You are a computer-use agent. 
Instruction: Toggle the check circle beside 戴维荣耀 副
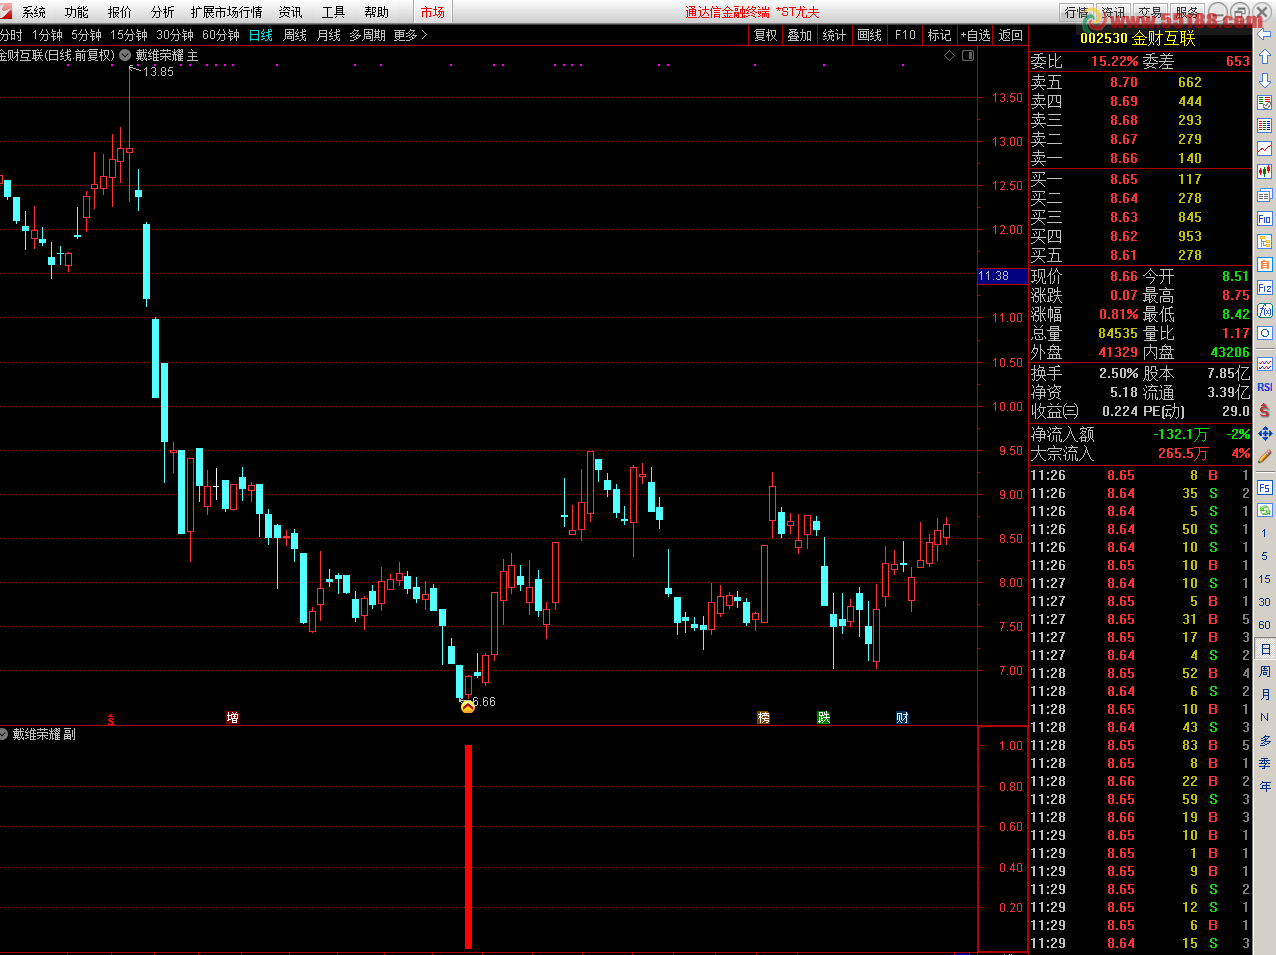[4, 734]
